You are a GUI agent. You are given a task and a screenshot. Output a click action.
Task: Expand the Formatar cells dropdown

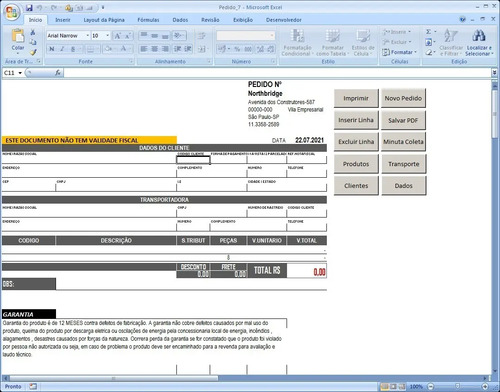click(x=400, y=52)
